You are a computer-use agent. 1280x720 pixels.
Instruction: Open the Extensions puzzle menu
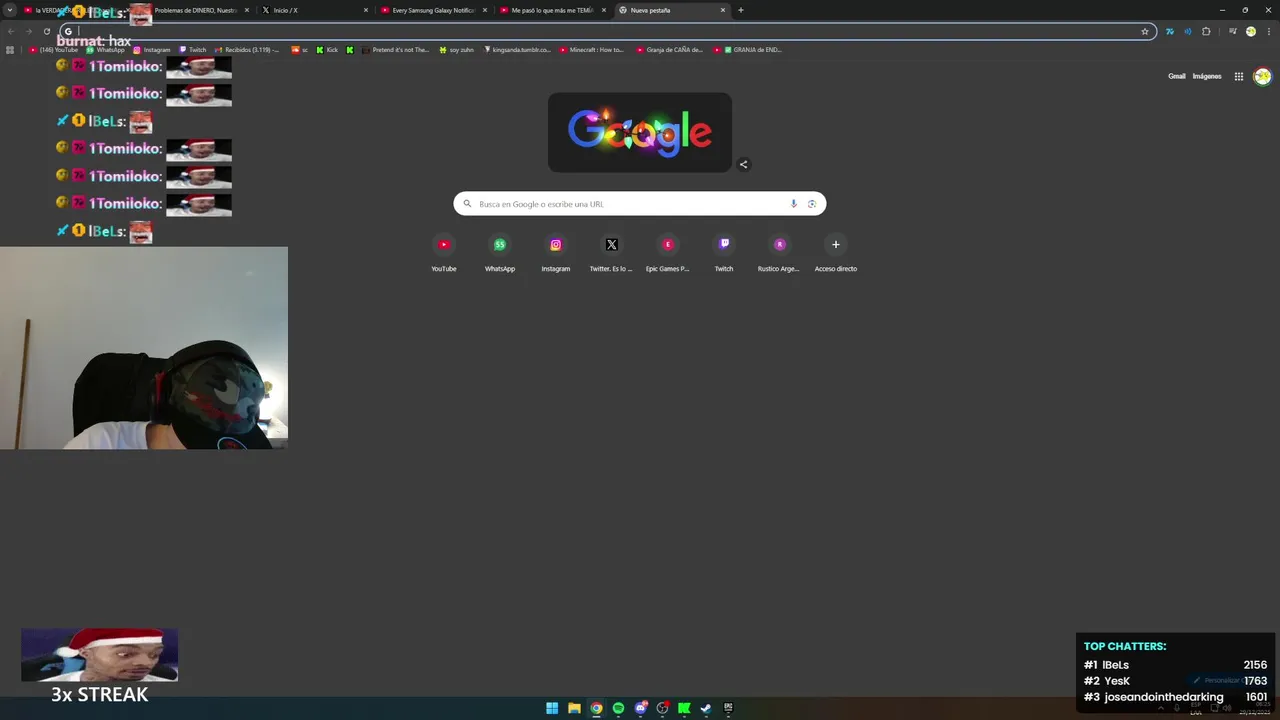[x=1206, y=31]
